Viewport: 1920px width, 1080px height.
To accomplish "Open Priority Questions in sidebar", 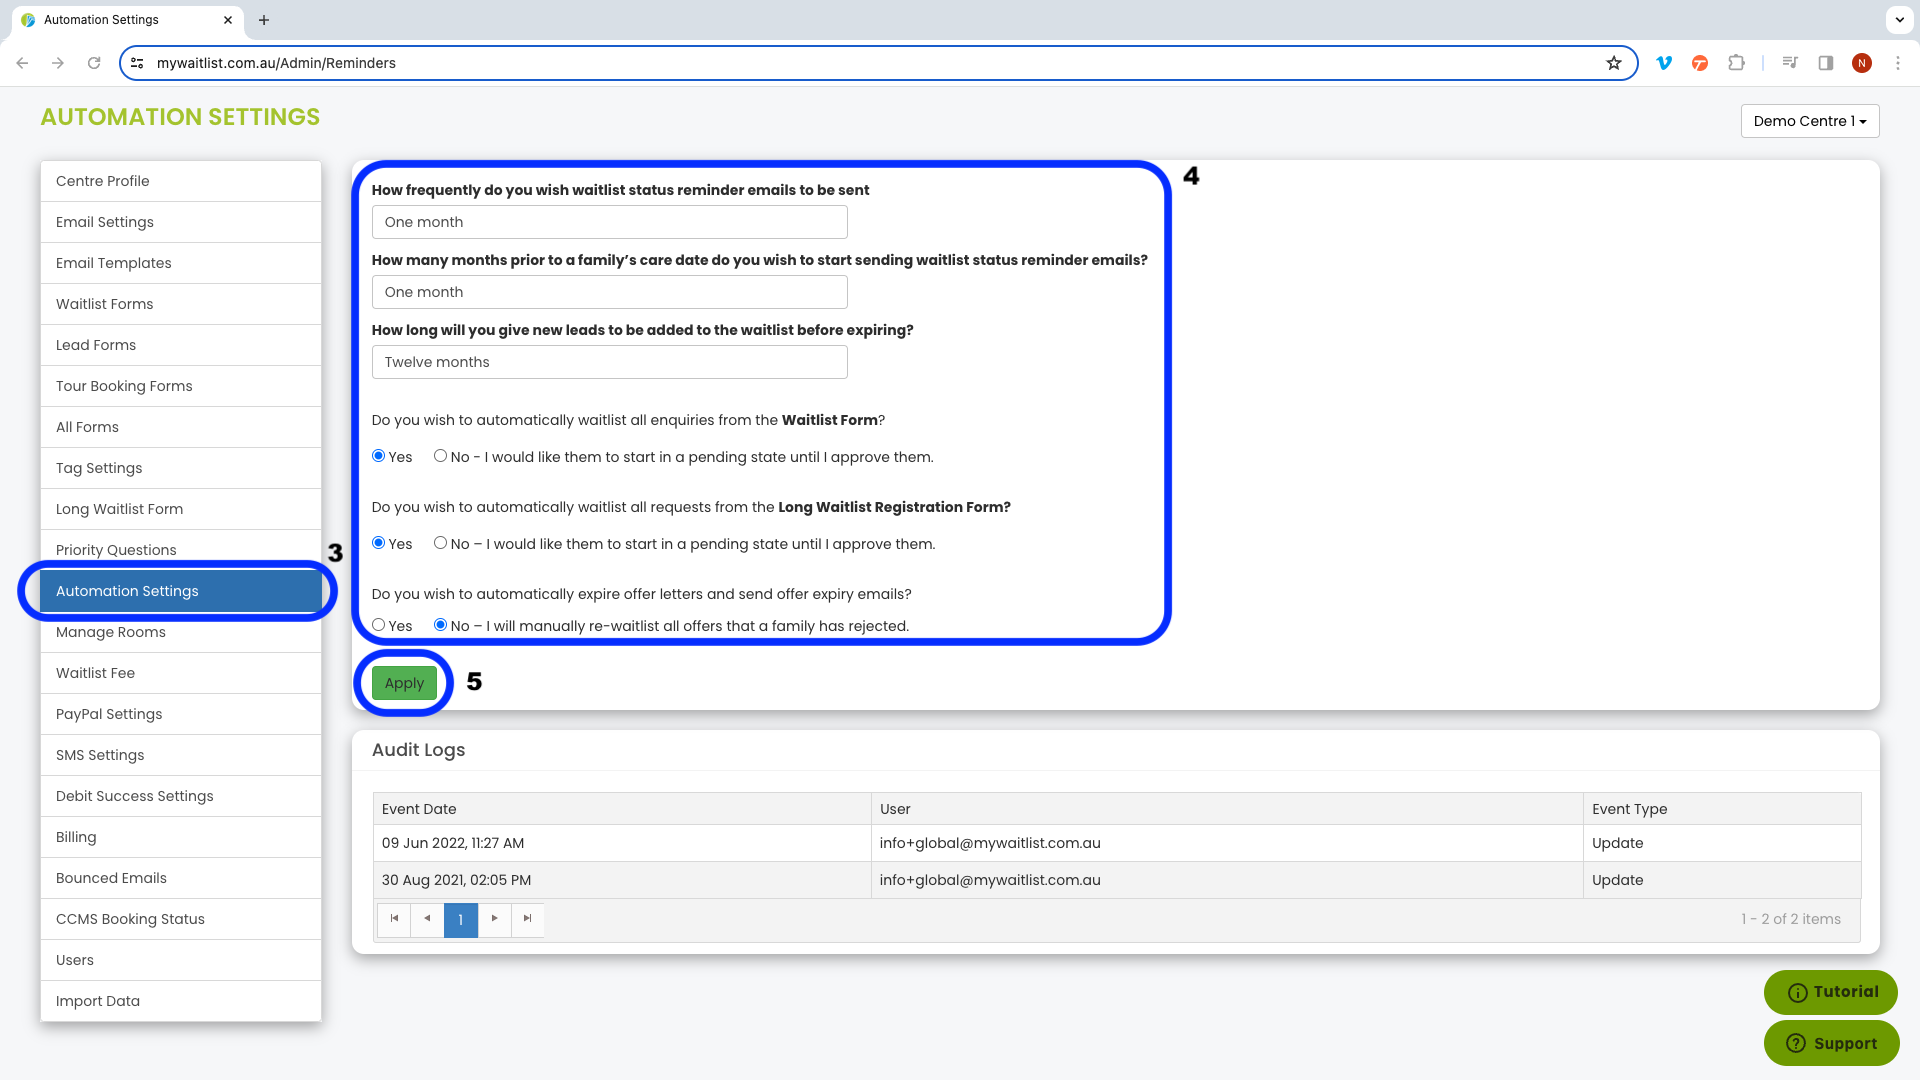I will click(181, 550).
